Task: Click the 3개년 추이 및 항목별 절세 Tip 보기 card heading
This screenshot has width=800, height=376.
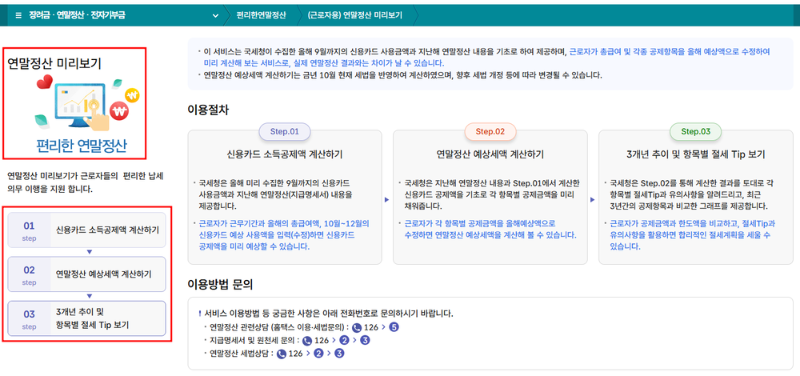Action: click(x=695, y=155)
